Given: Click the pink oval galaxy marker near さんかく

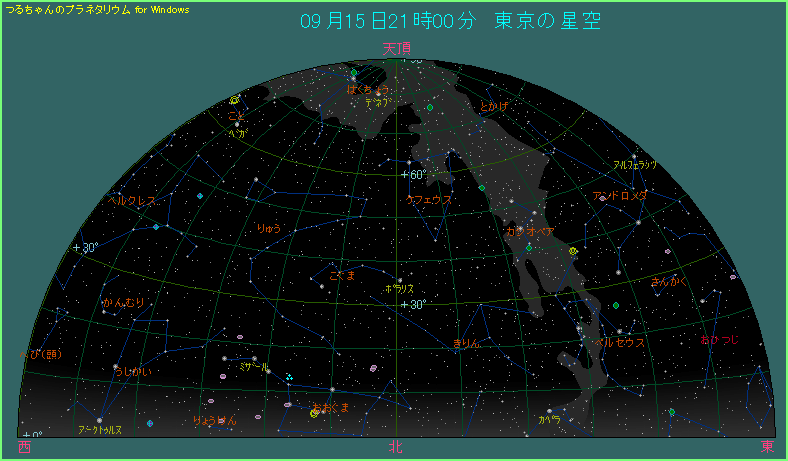Looking at the screenshot, I should [733, 277].
